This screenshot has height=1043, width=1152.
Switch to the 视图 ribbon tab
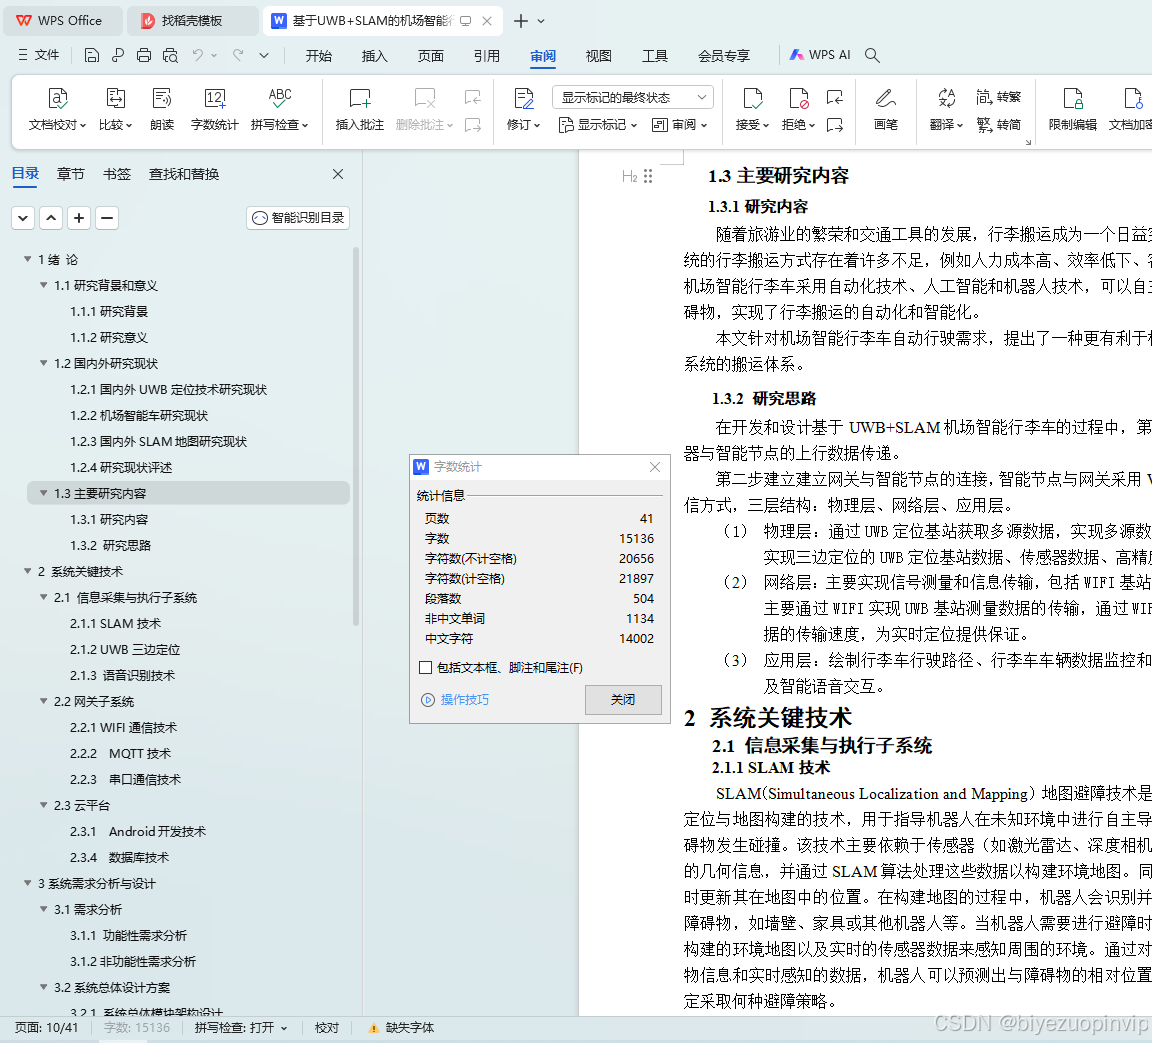pos(599,56)
